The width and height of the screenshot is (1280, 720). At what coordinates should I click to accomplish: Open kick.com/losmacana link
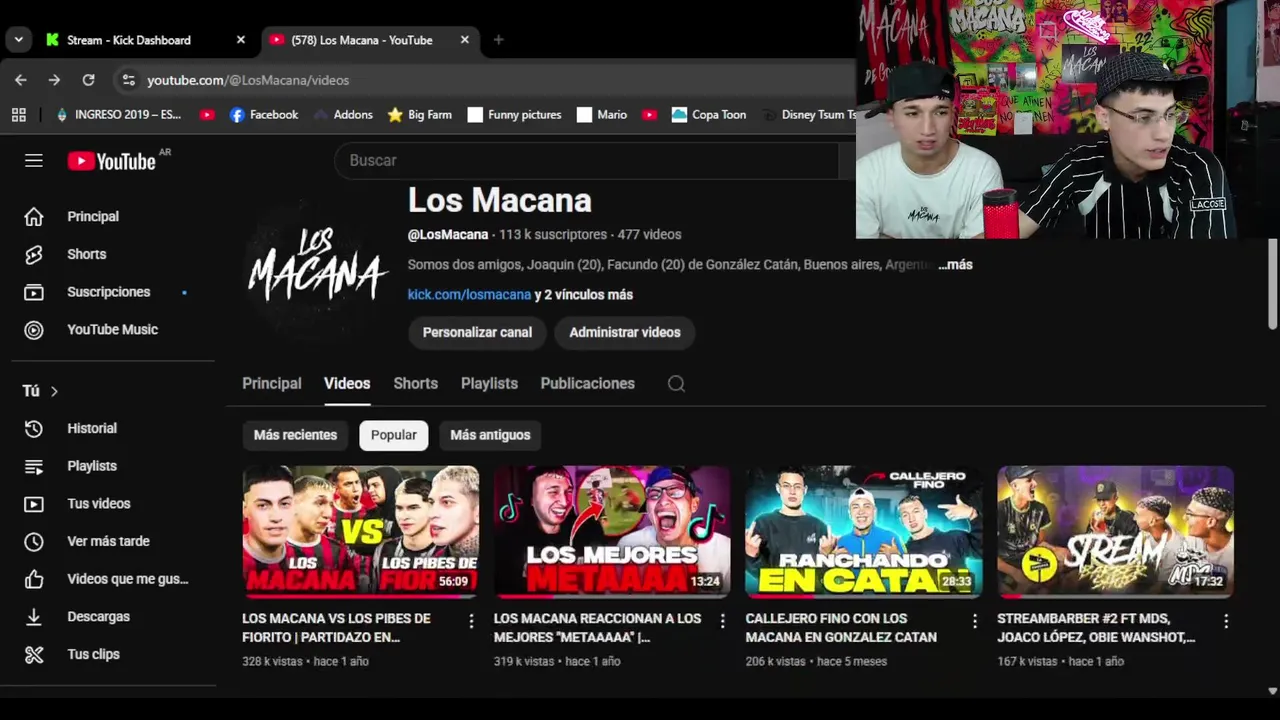coord(469,295)
